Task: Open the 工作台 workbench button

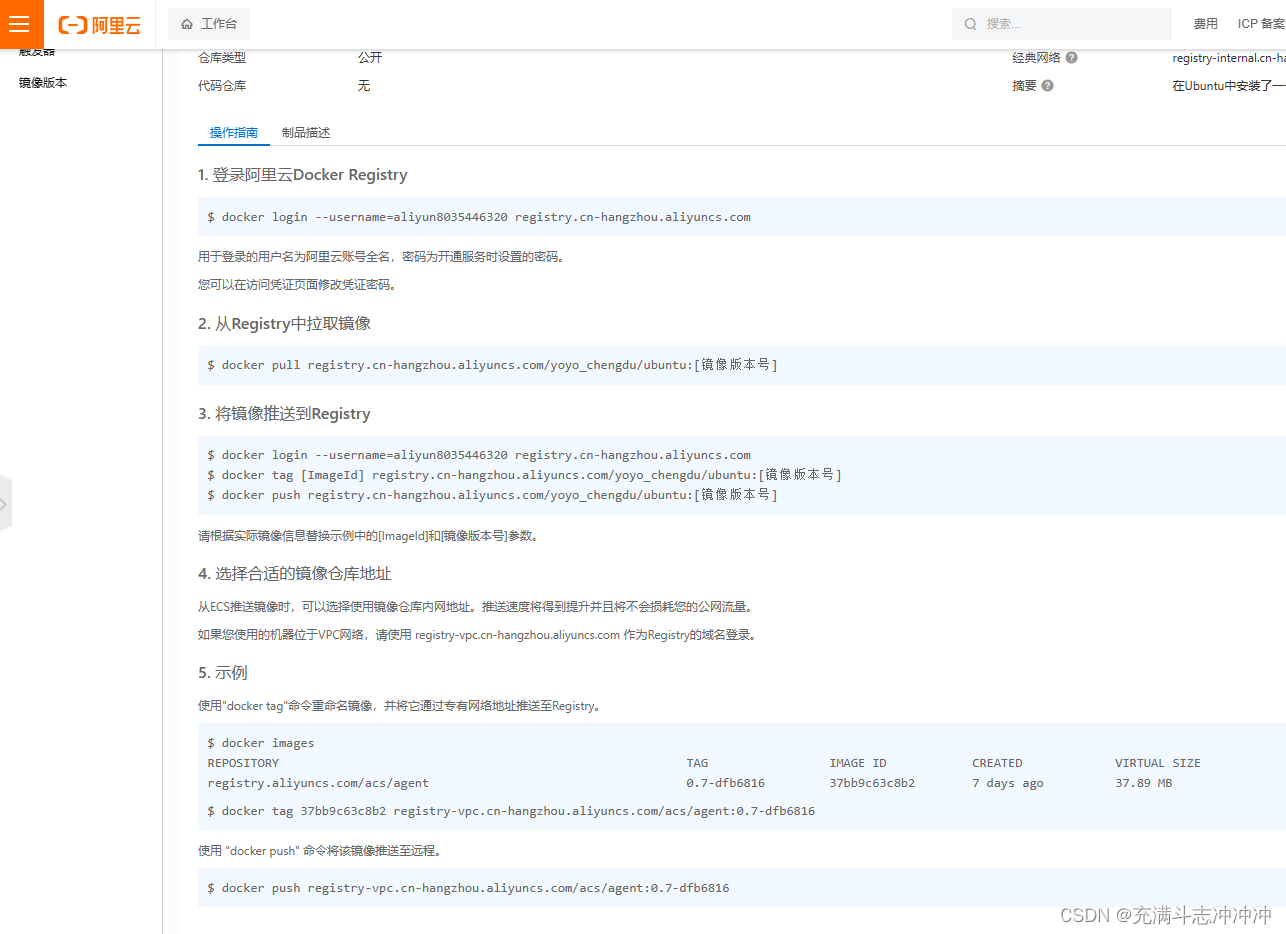Action: pyautogui.click(x=209, y=24)
